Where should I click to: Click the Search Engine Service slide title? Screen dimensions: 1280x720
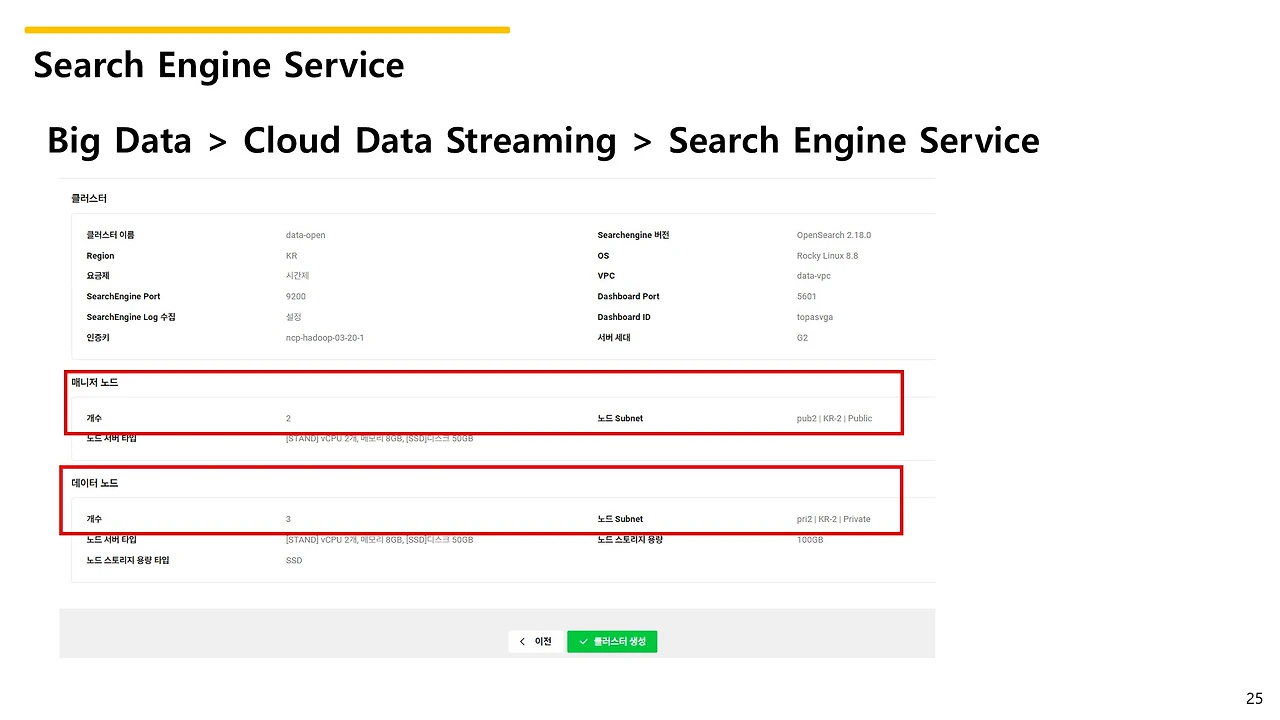[x=219, y=66]
